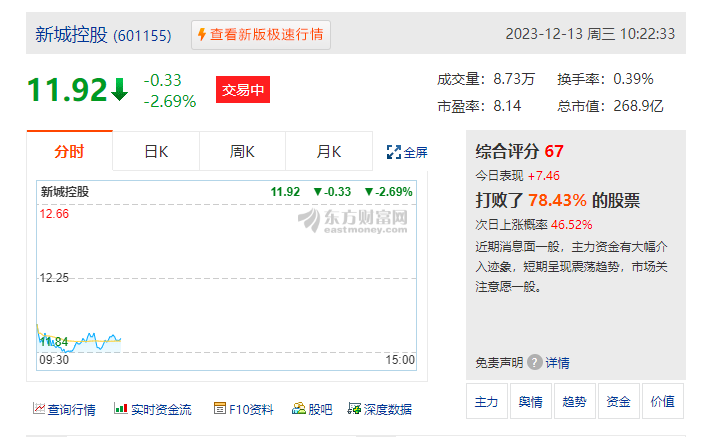
Task: Click the 15:00 time axis label
Action: pos(400,360)
